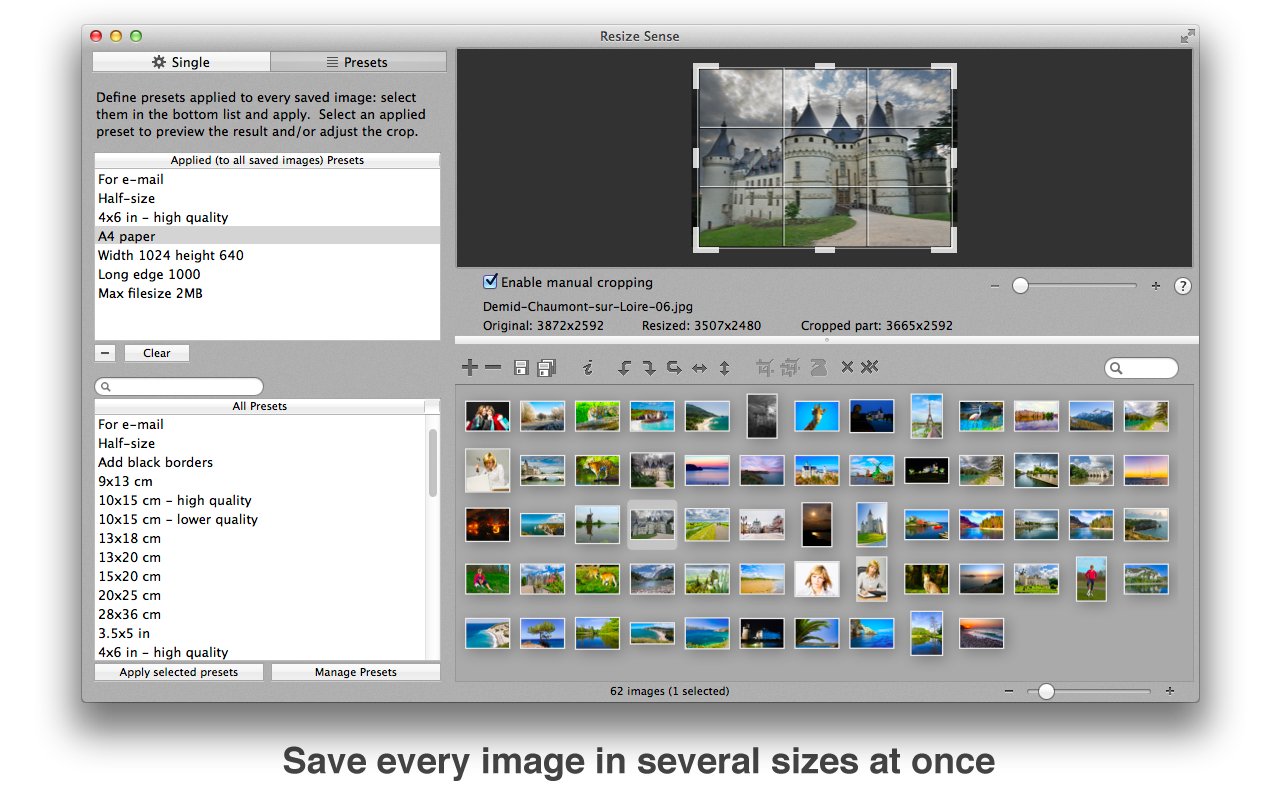
Task: Focus the image search field above the thumbnails
Action: point(1141,369)
